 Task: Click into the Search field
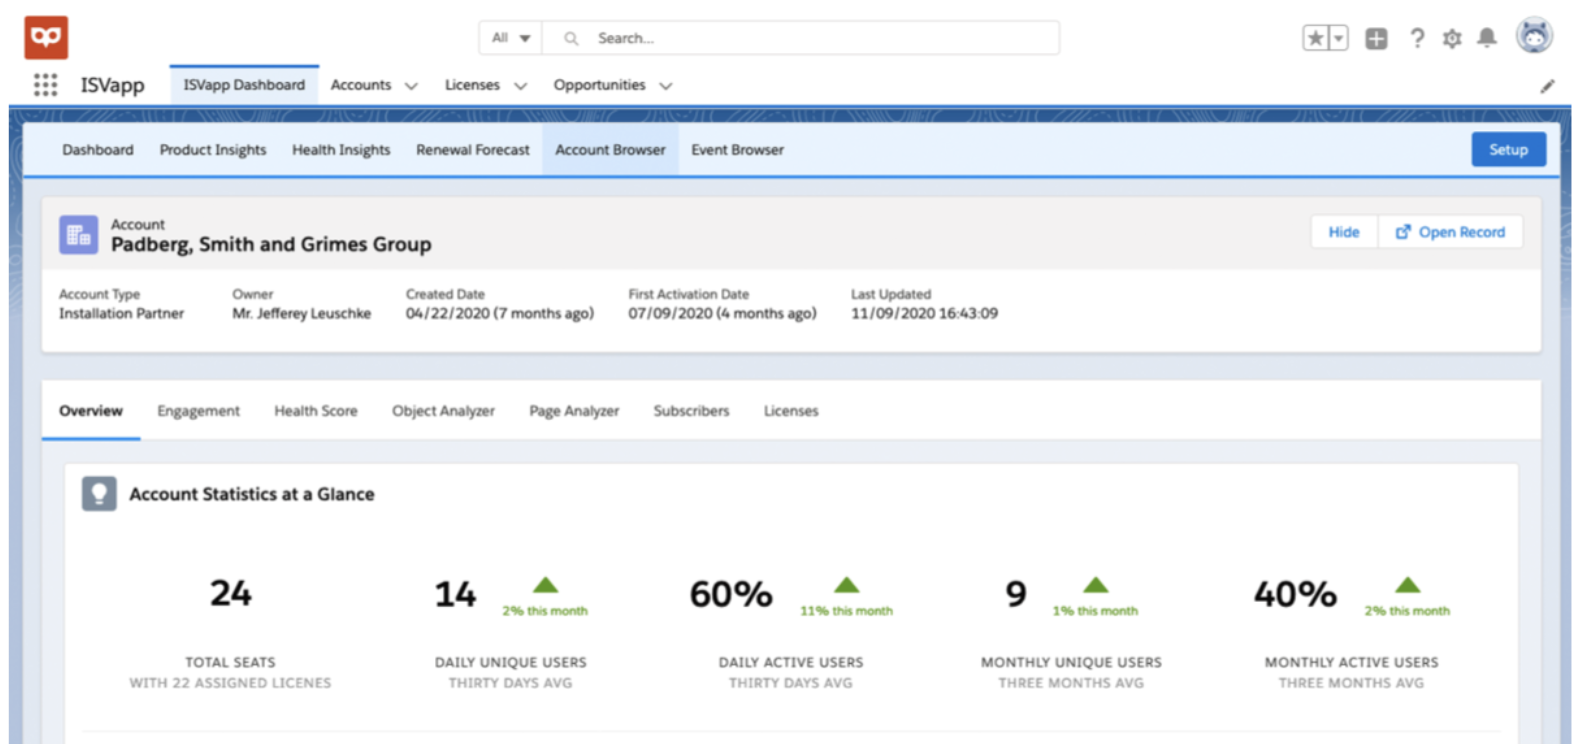[x=800, y=38]
